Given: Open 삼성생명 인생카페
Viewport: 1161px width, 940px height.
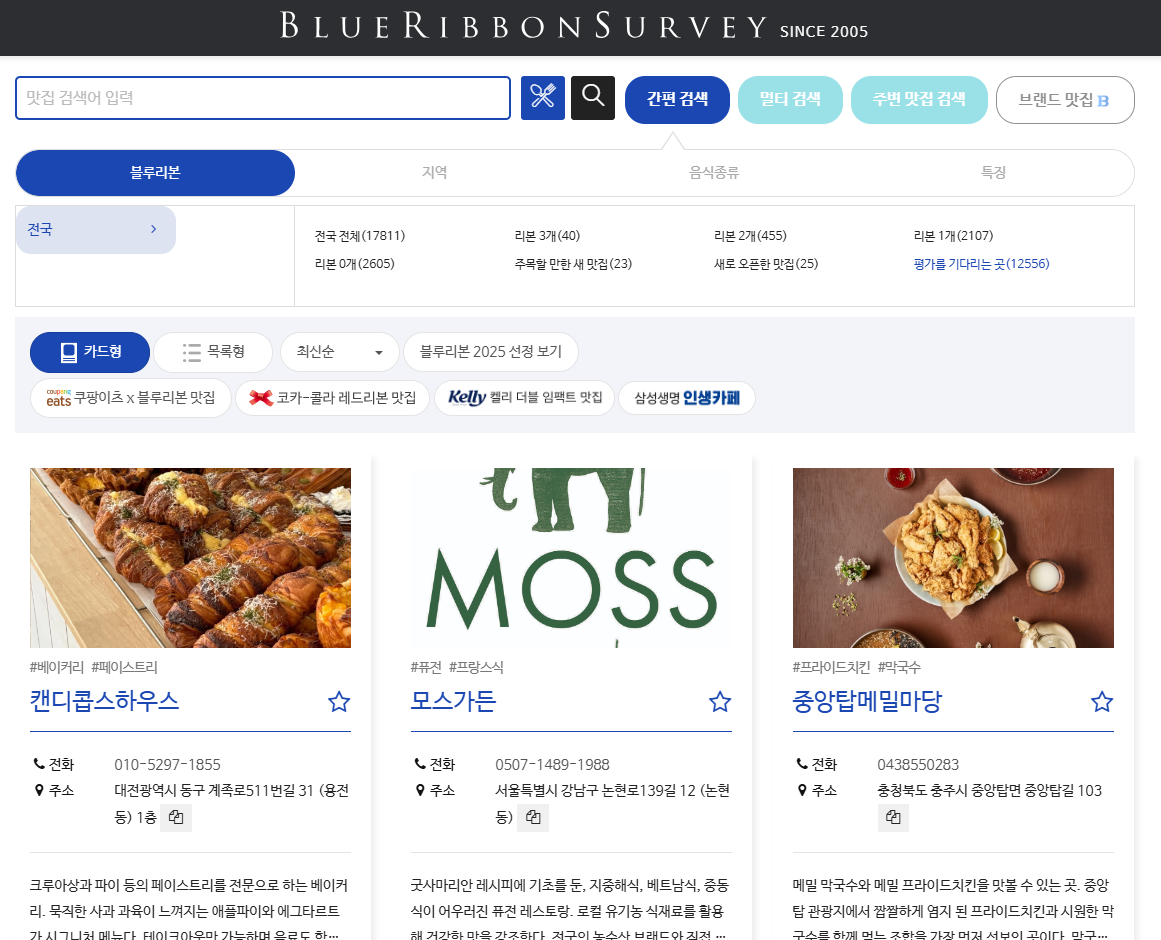Looking at the screenshot, I should 686,398.
